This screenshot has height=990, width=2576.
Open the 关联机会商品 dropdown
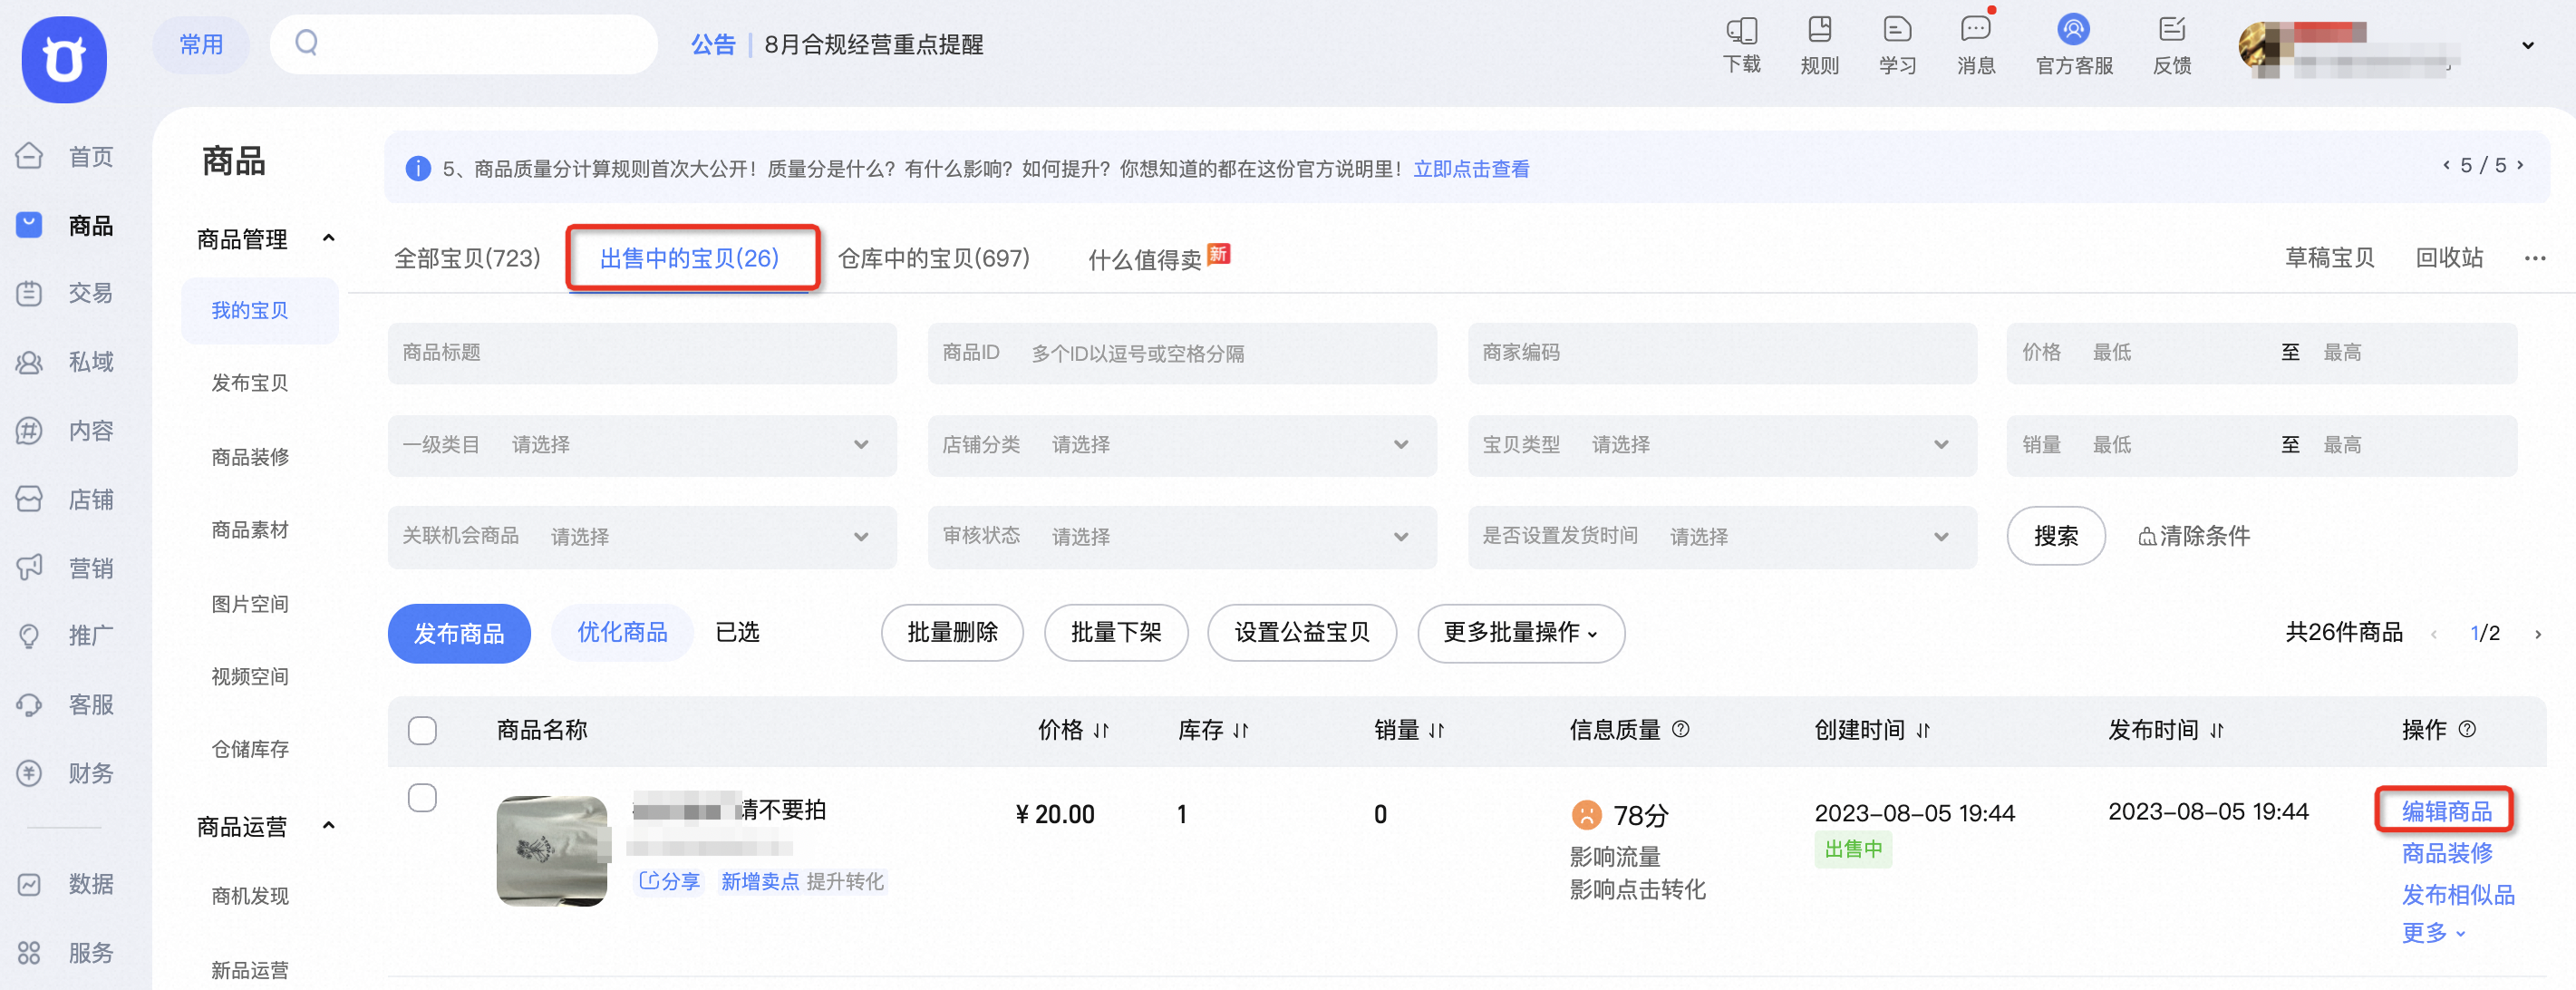642,537
